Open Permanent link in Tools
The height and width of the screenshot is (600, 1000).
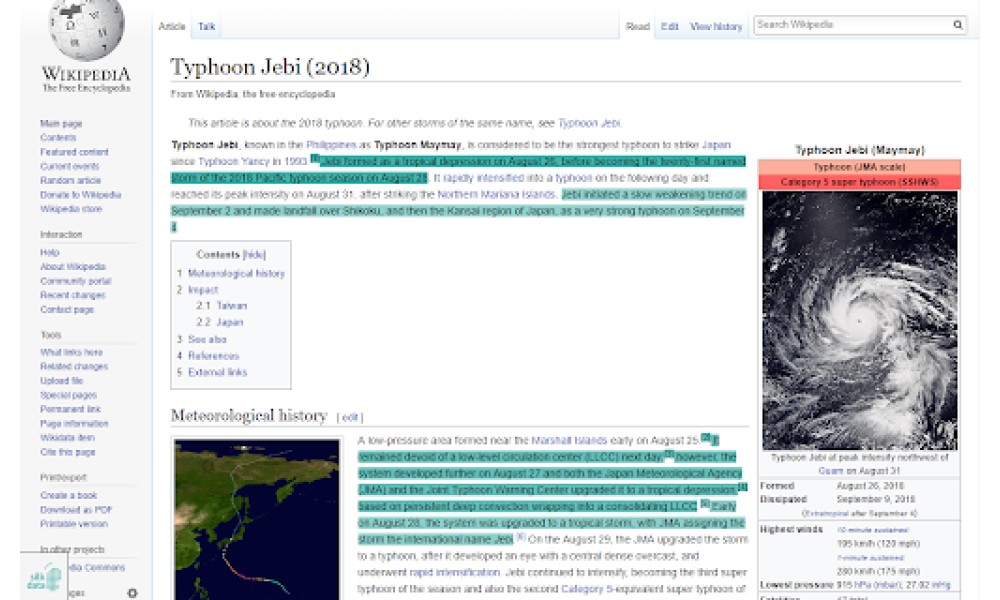pyautogui.click(x=70, y=409)
